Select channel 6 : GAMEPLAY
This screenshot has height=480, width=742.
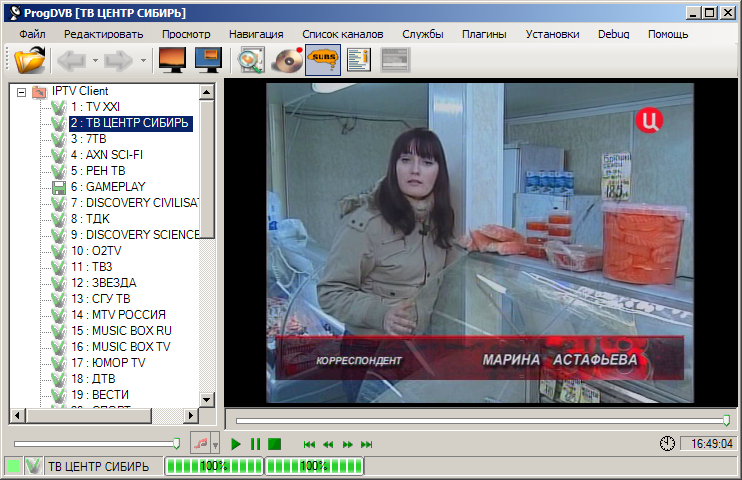(x=108, y=187)
